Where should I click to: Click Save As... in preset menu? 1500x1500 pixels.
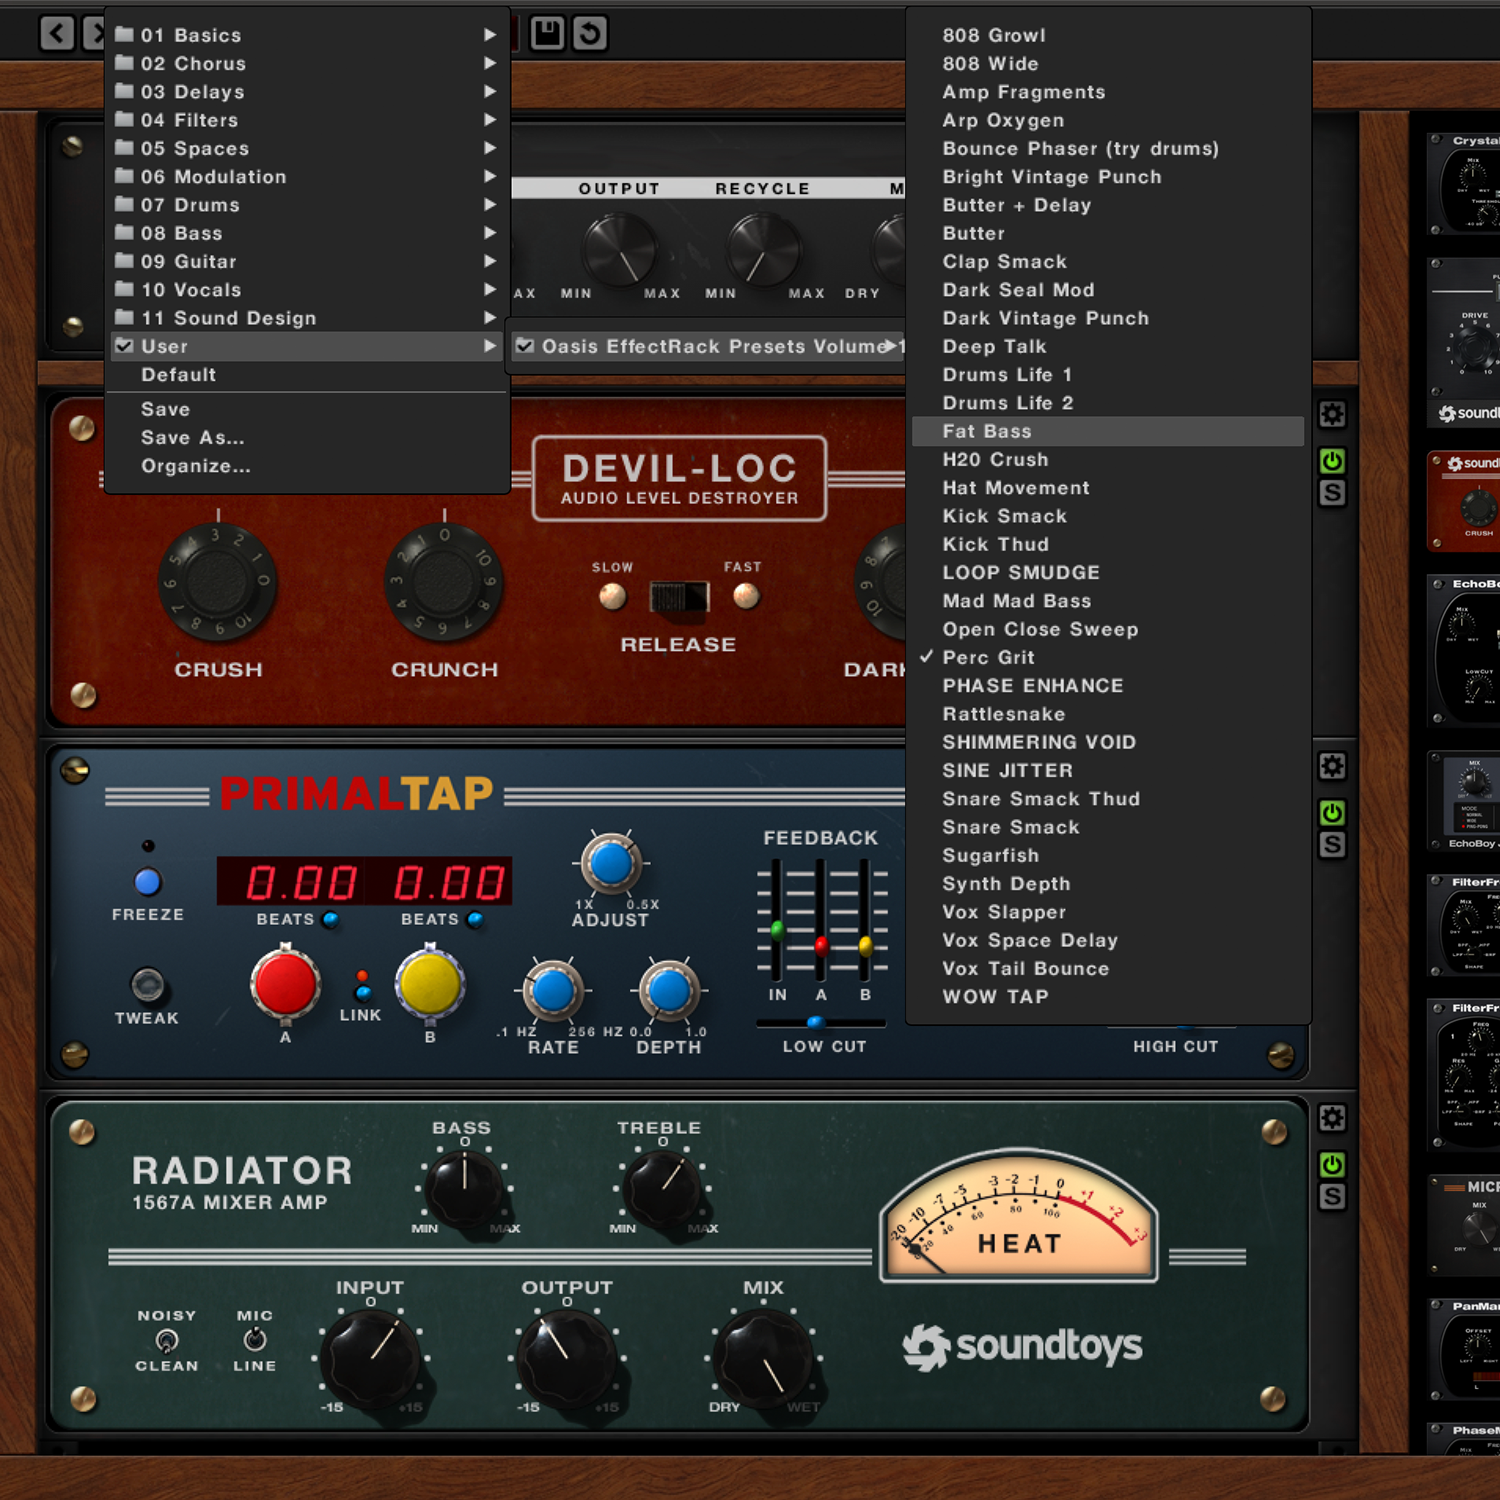192,438
